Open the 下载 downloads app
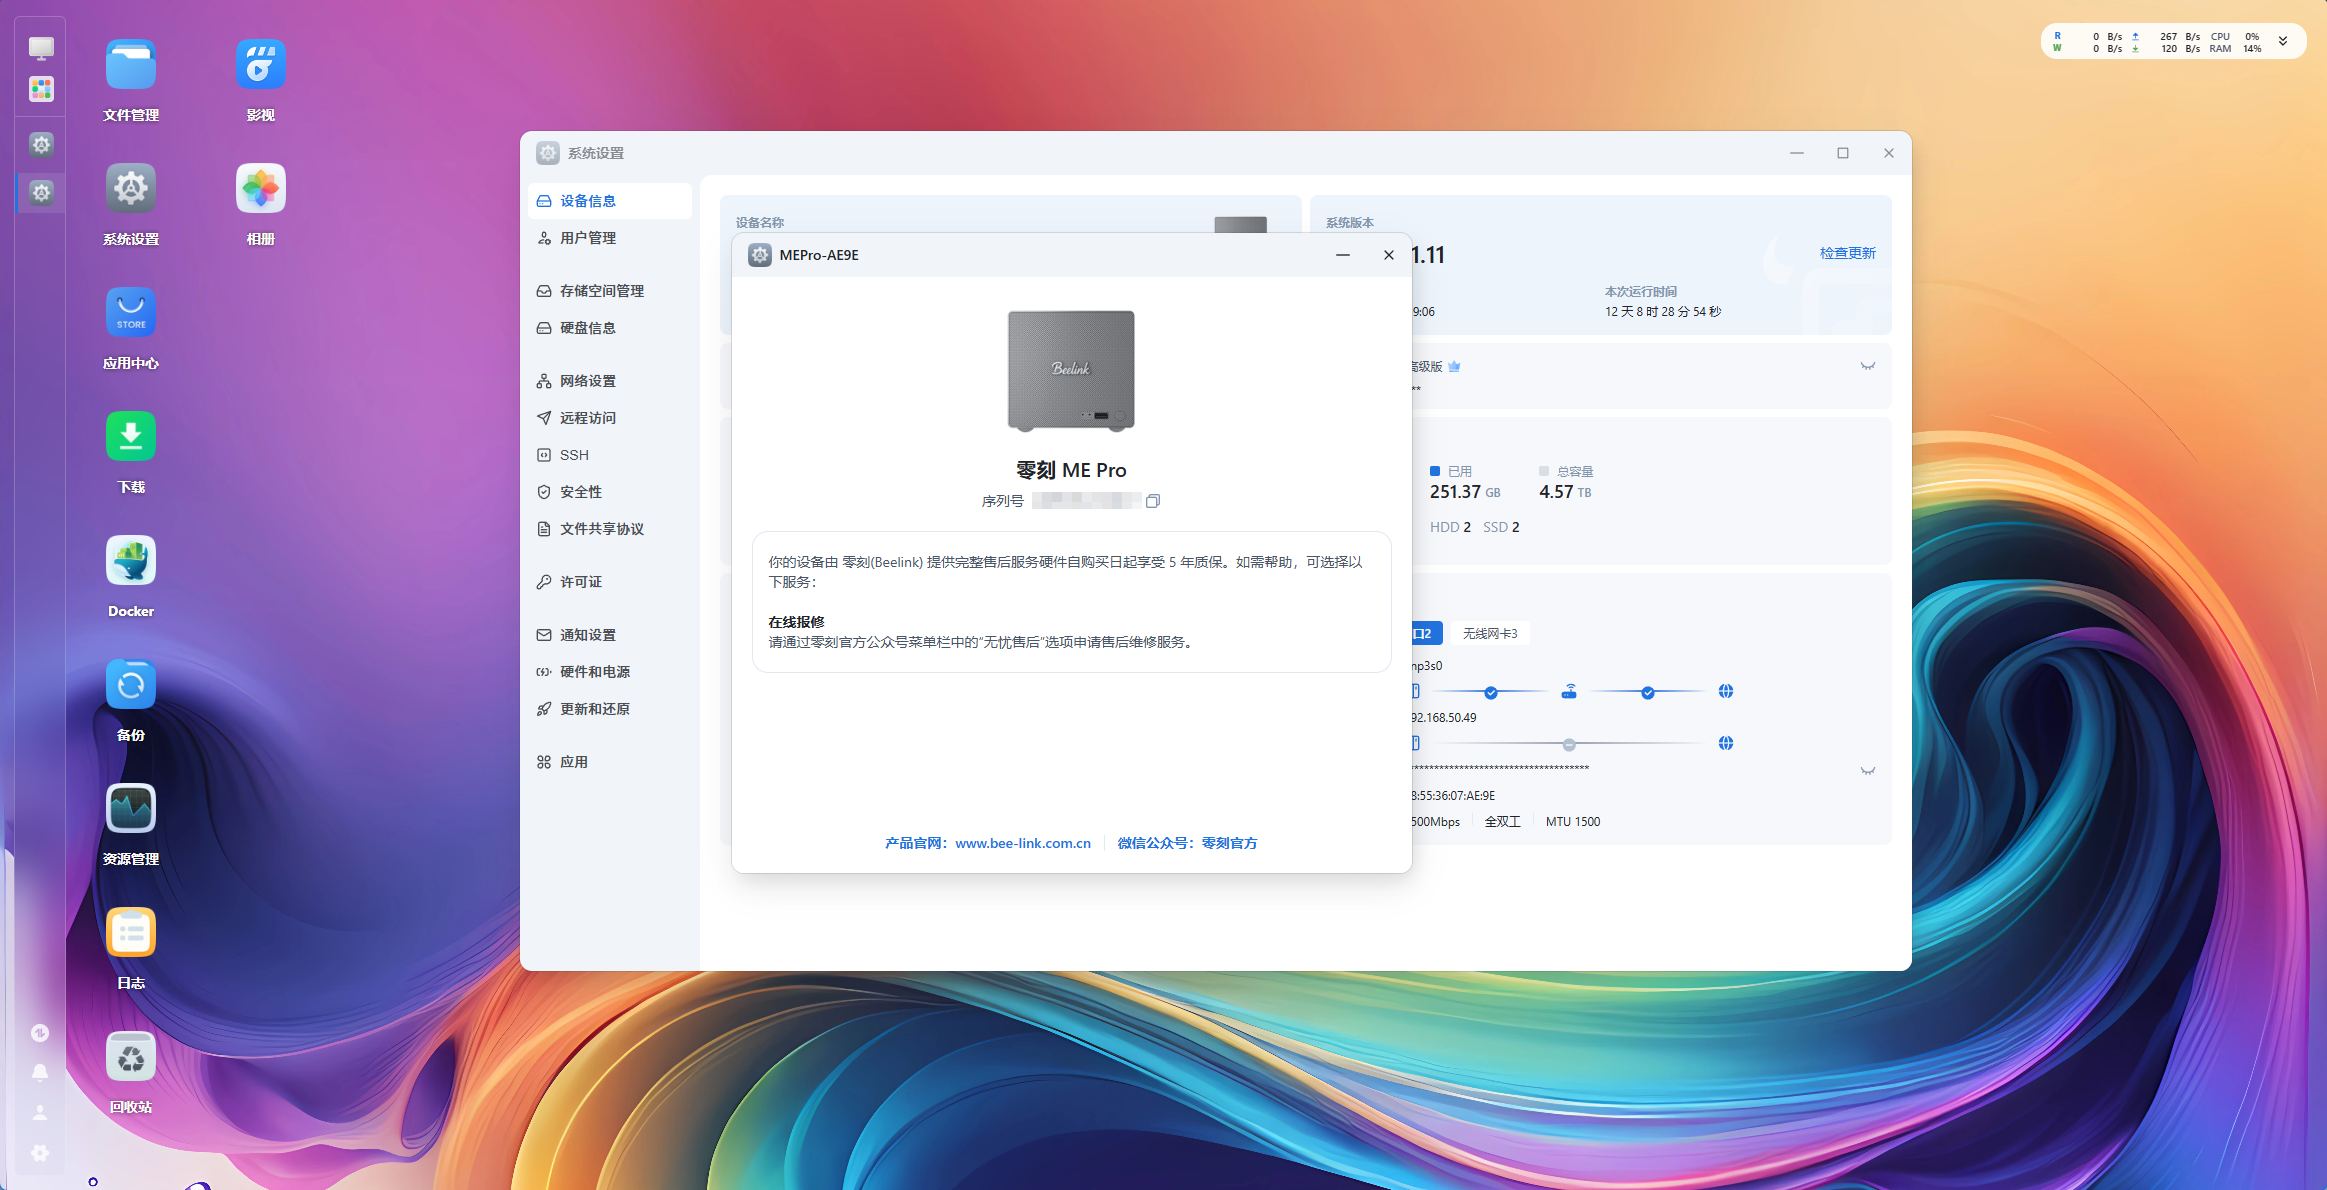The height and width of the screenshot is (1190, 2327). coord(130,436)
